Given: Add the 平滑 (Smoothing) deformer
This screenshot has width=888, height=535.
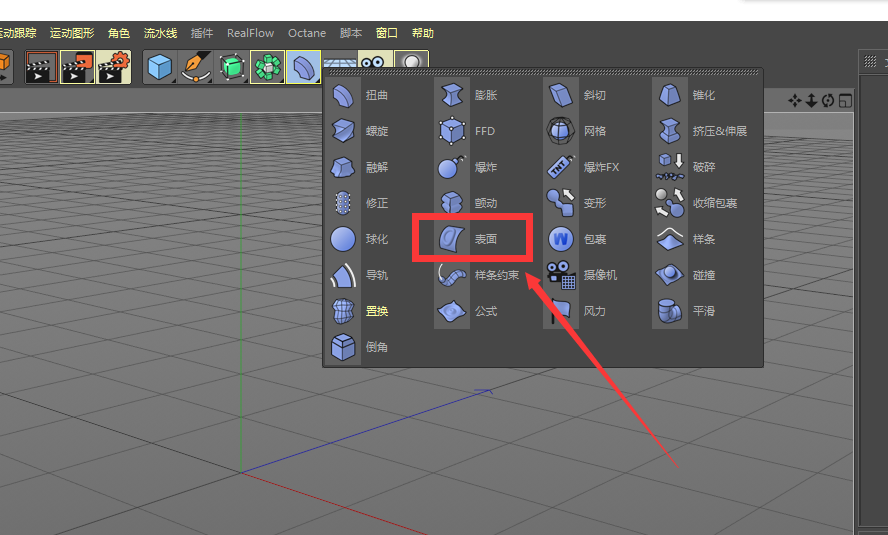Looking at the screenshot, I should click(686, 311).
